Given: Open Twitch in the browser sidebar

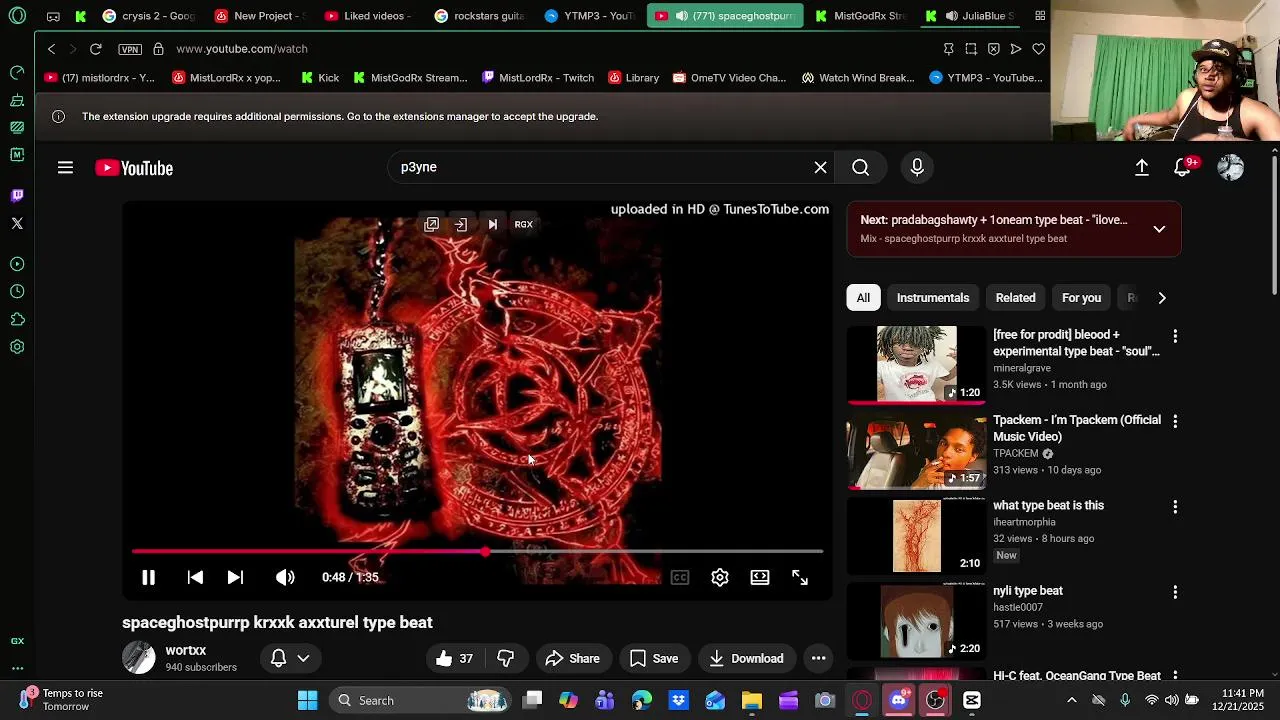Looking at the screenshot, I should 17,195.
